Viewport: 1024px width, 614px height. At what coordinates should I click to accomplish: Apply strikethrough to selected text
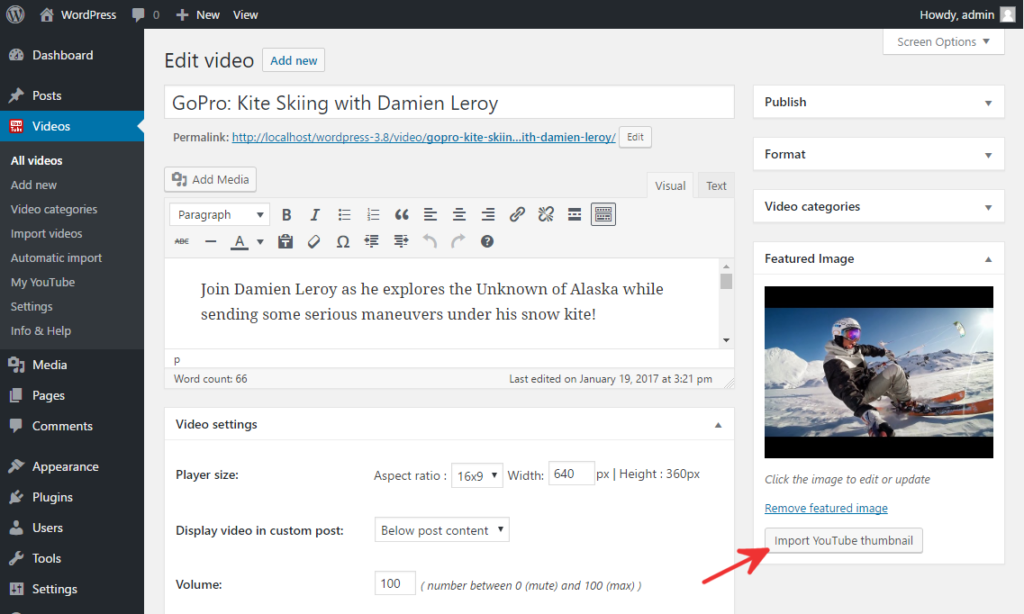[x=183, y=241]
